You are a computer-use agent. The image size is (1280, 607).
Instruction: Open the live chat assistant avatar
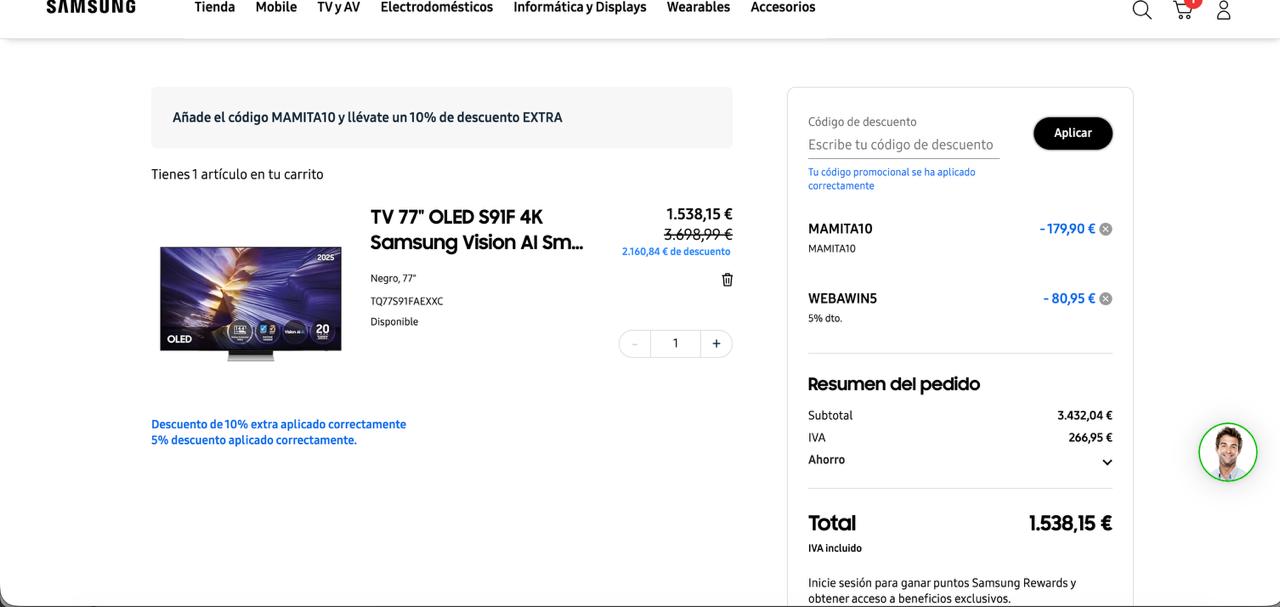pyautogui.click(x=1227, y=452)
